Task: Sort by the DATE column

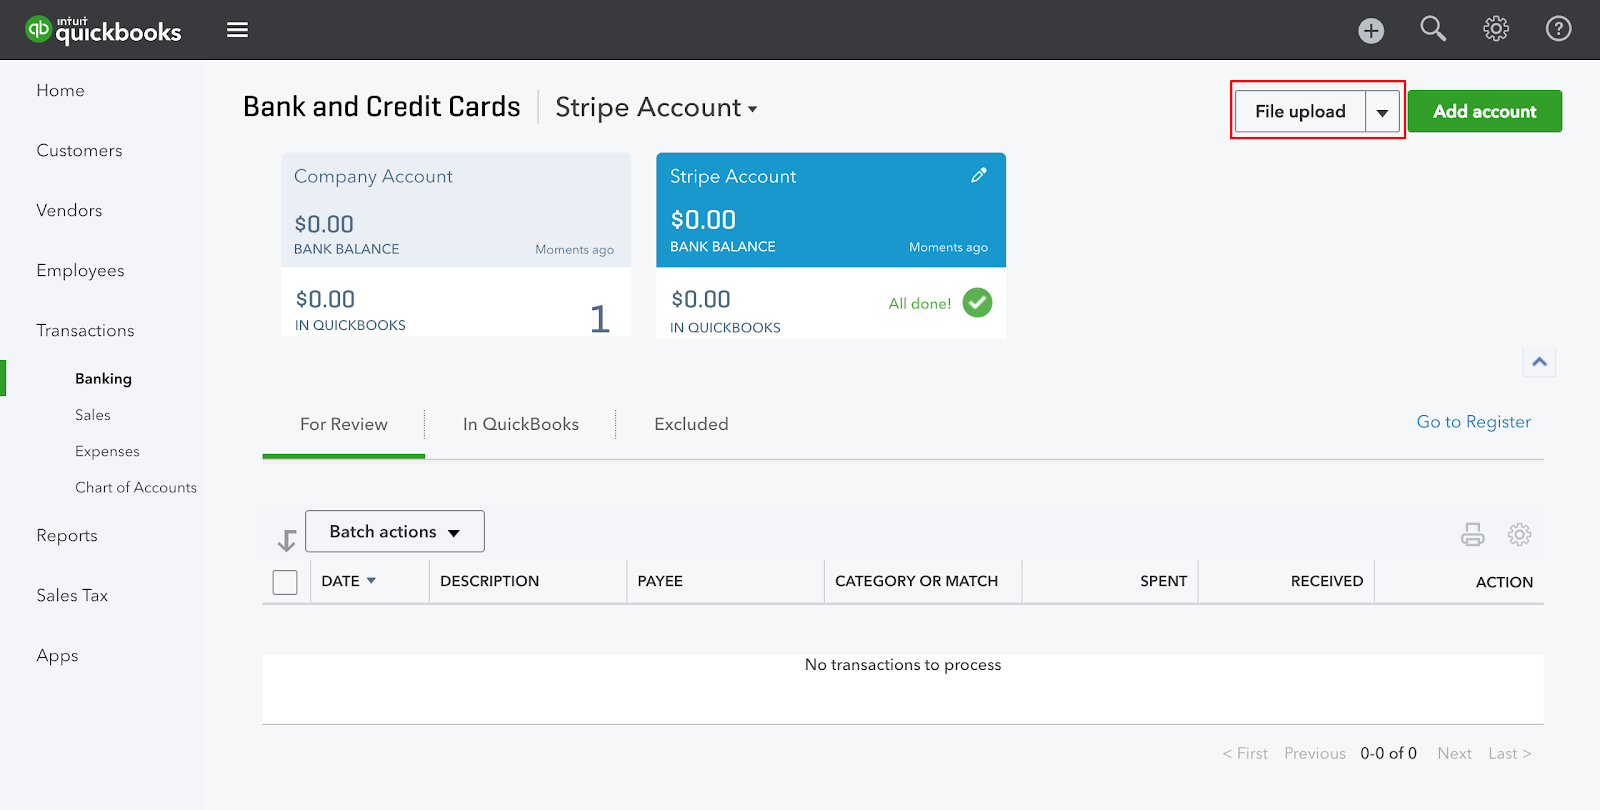Action: (348, 581)
